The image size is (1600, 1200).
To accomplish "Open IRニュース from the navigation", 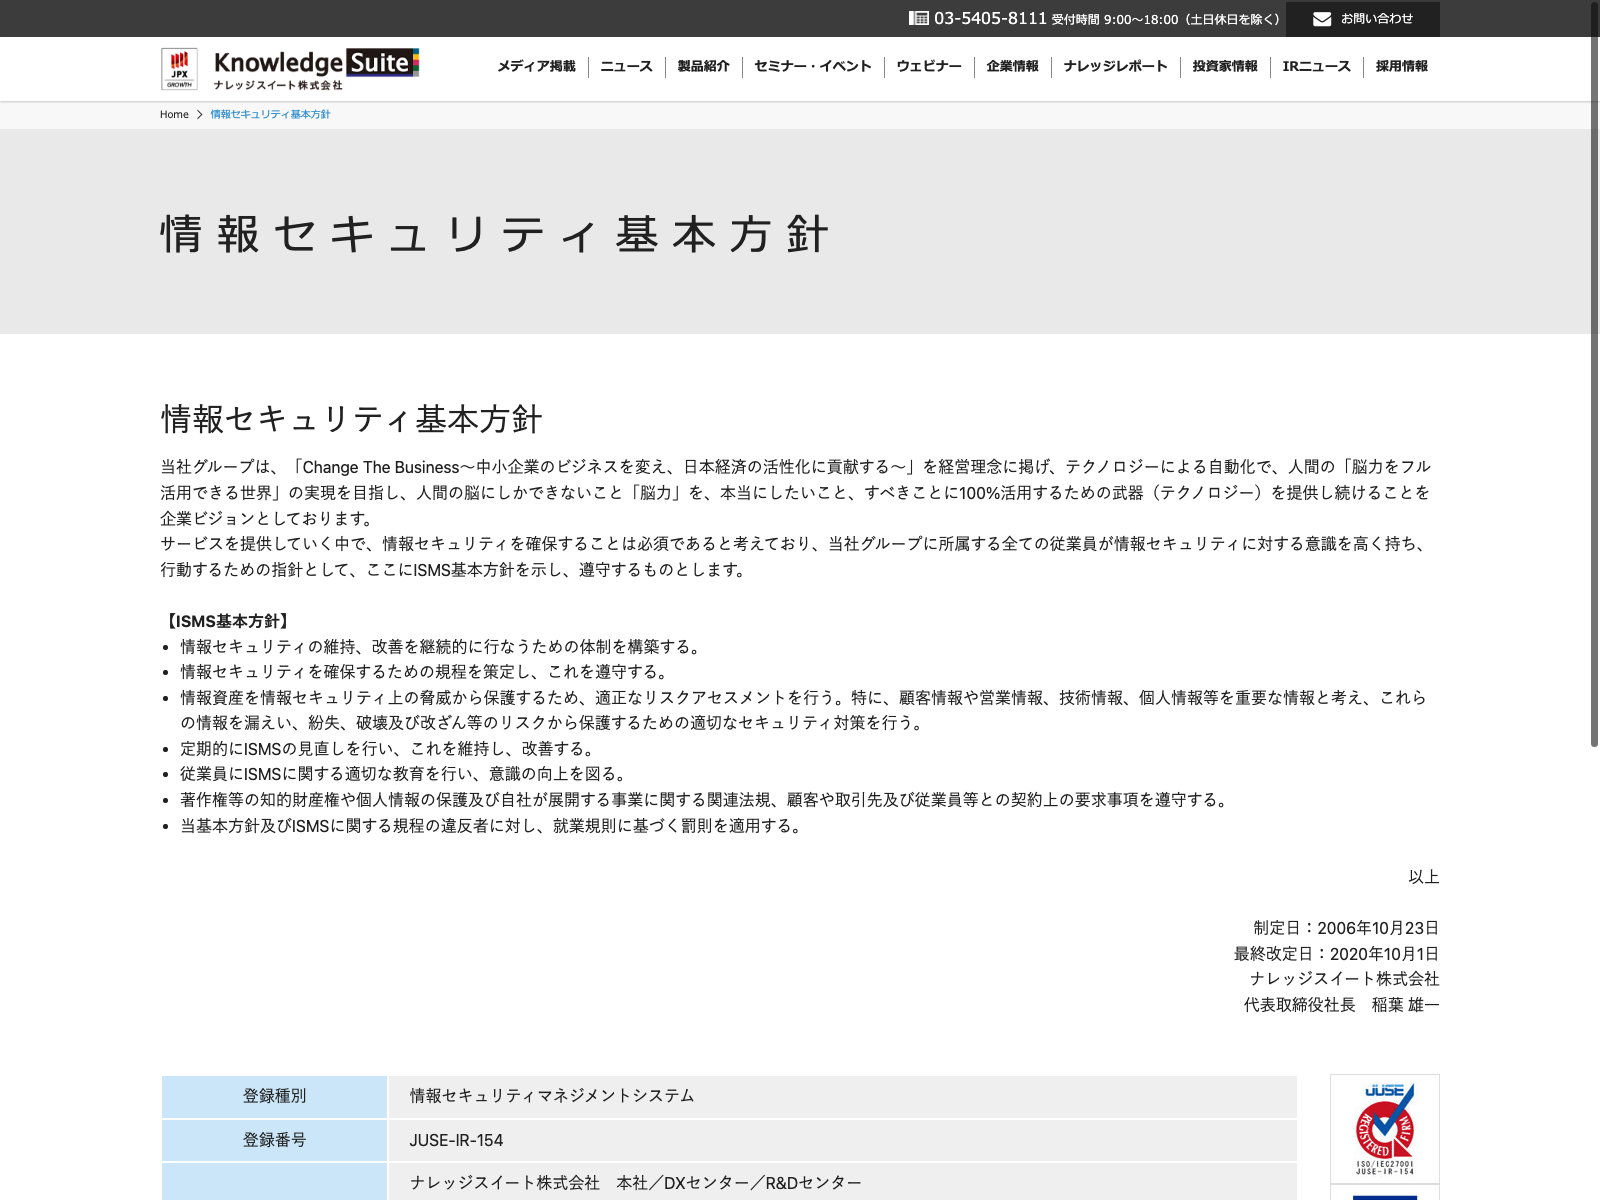I will click(x=1316, y=67).
